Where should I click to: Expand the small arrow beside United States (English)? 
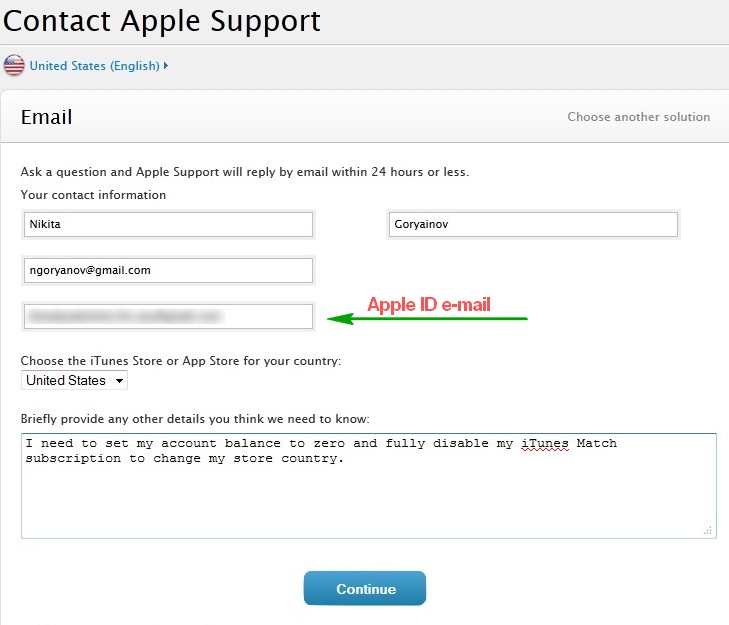(x=166, y=66)
